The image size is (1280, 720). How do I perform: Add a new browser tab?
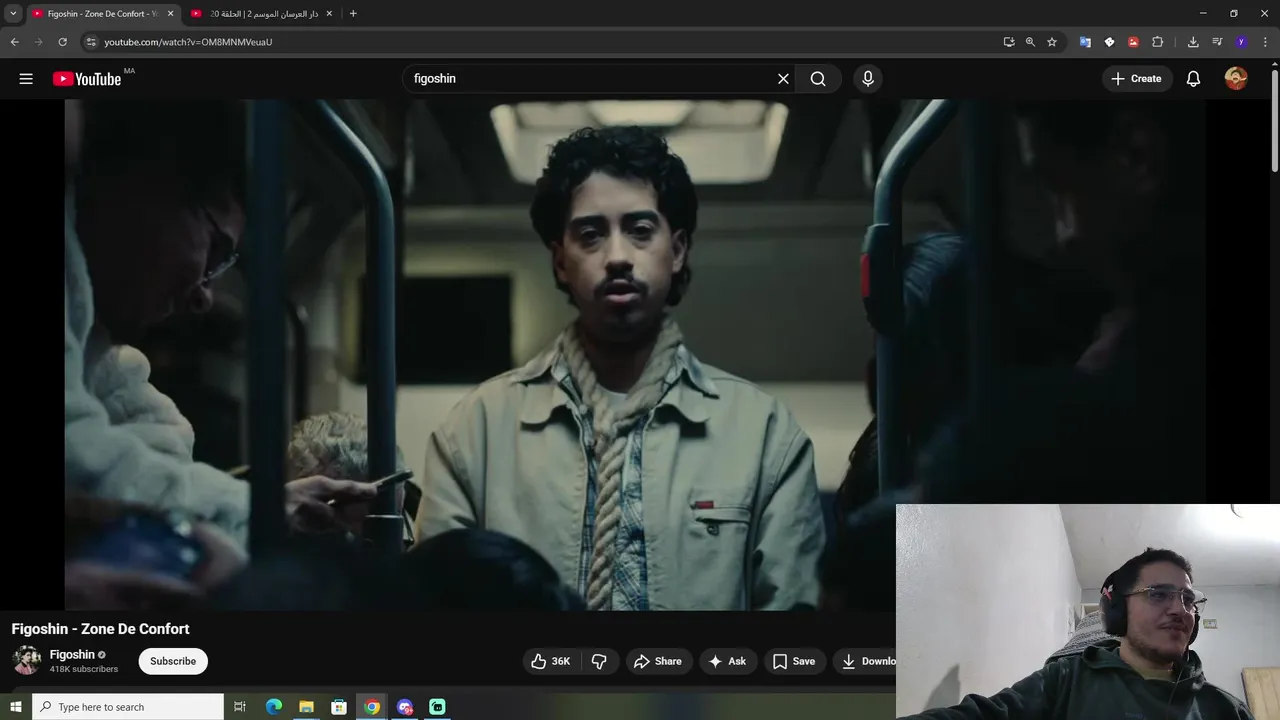(x=353, y=14)
